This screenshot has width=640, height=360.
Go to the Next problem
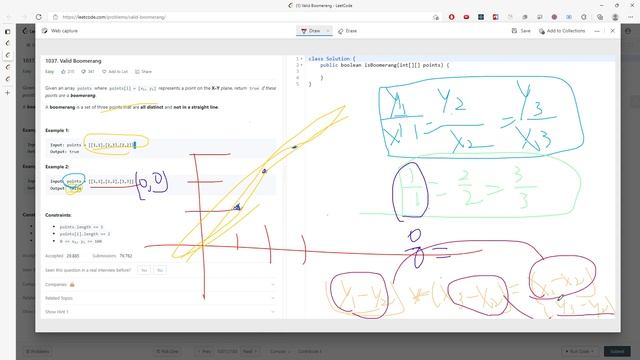coord(249,351)
